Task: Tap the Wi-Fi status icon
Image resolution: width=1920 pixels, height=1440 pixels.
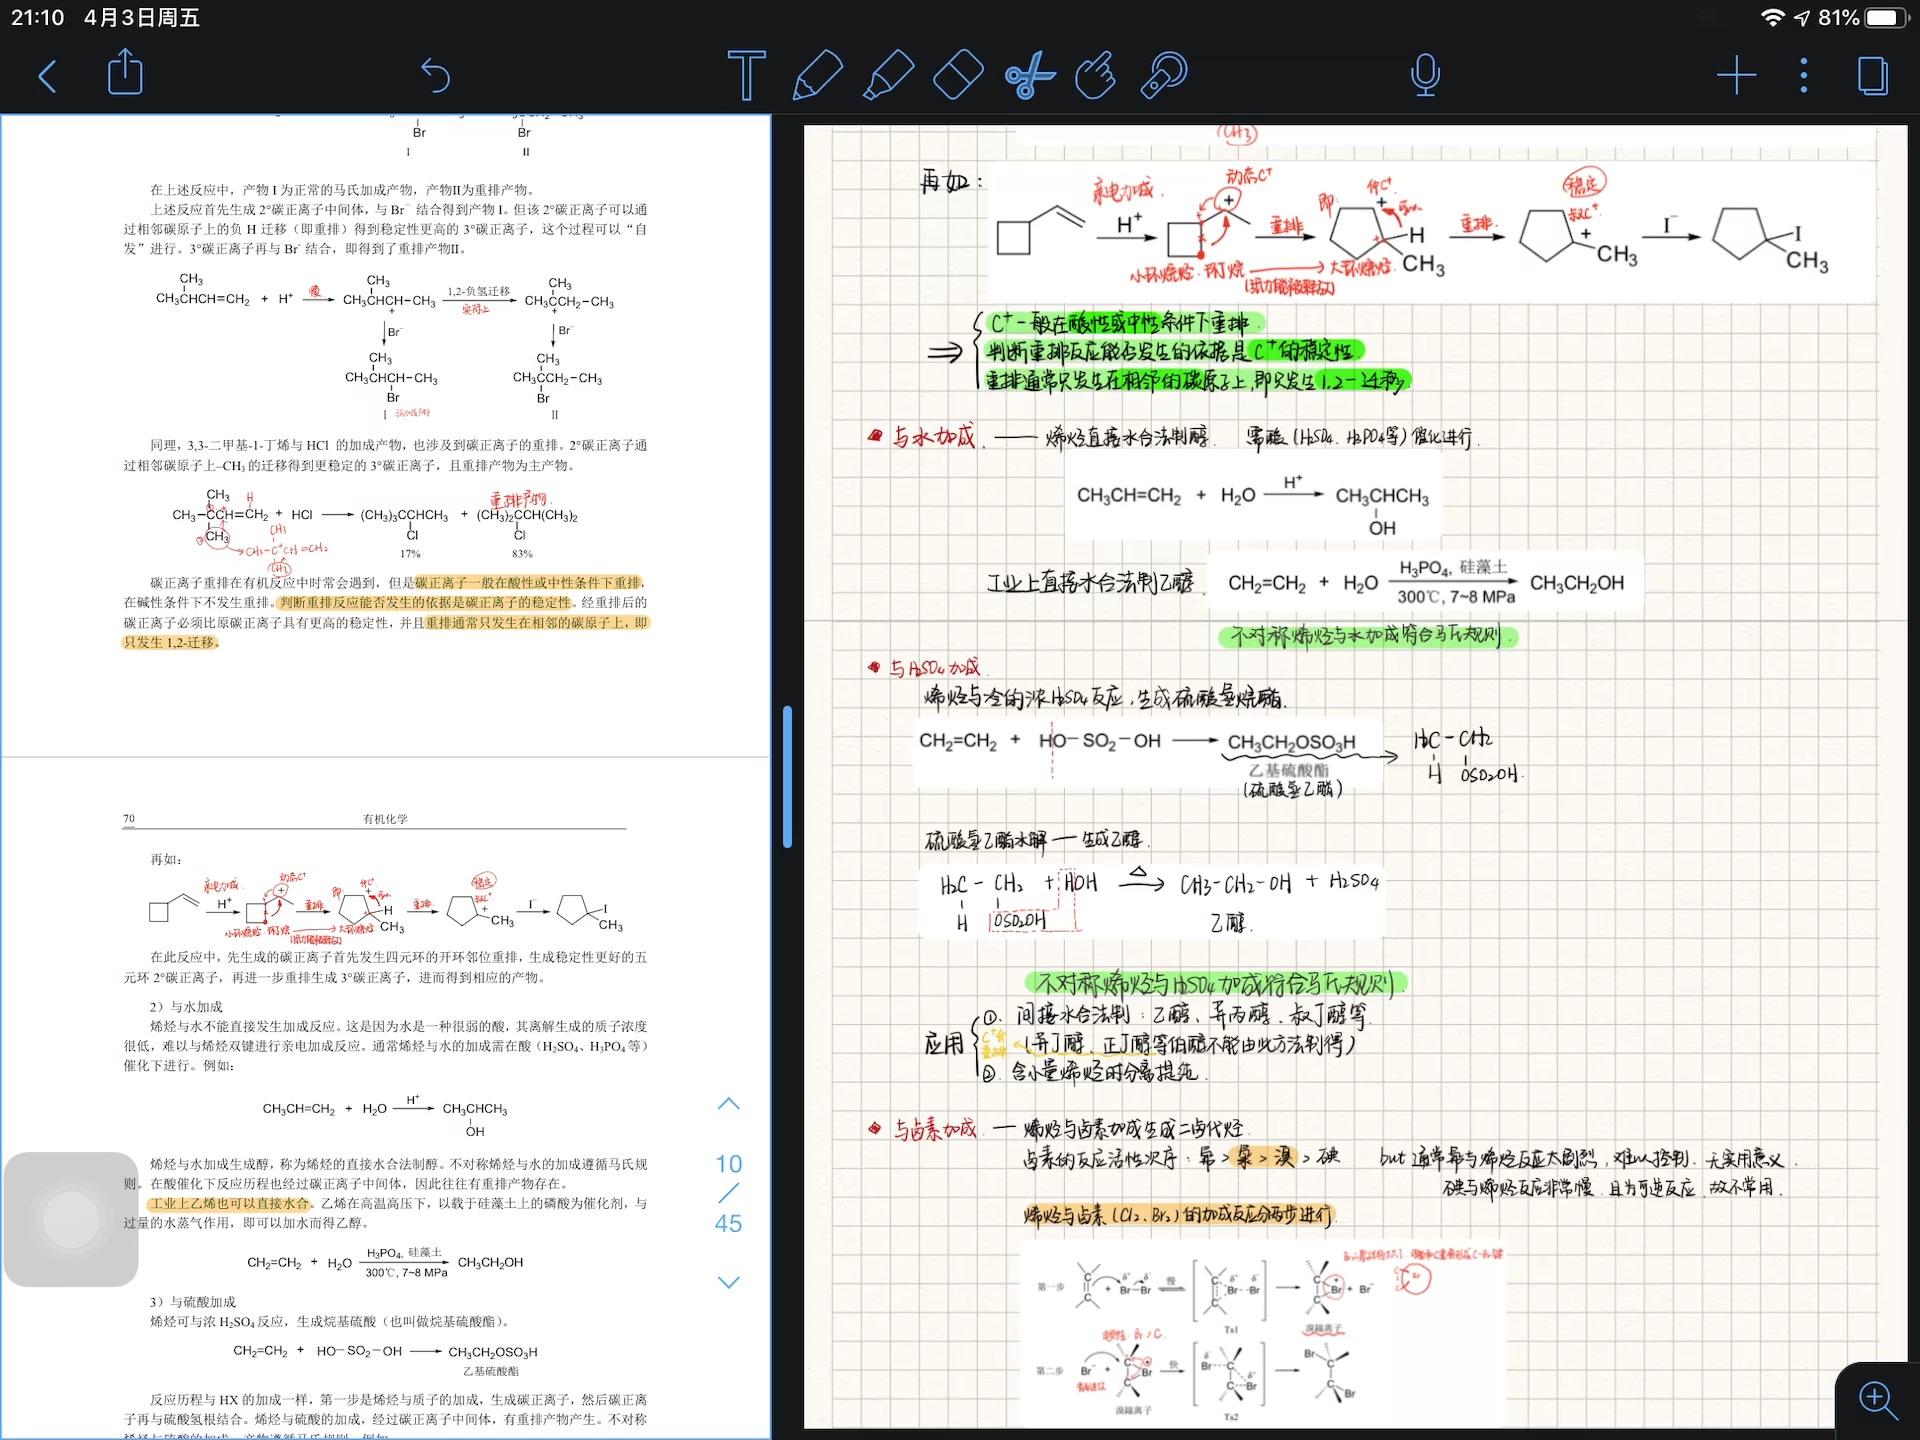Action: pos(1772,18)
